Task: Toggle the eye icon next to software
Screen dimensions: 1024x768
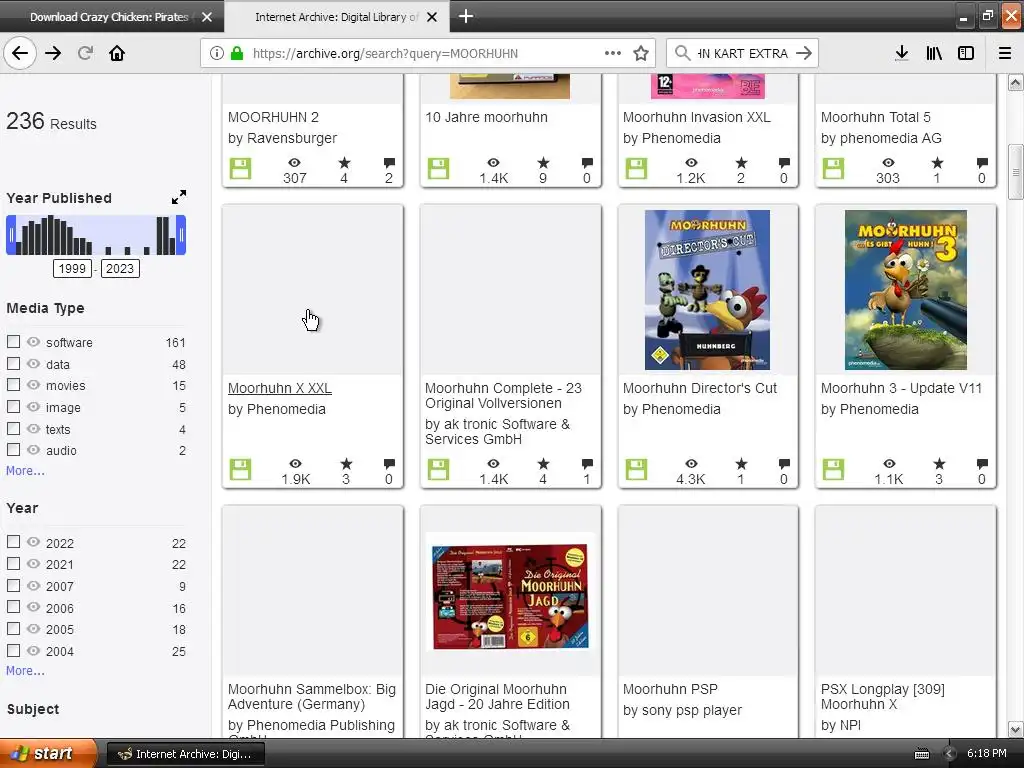Action: 33,342
